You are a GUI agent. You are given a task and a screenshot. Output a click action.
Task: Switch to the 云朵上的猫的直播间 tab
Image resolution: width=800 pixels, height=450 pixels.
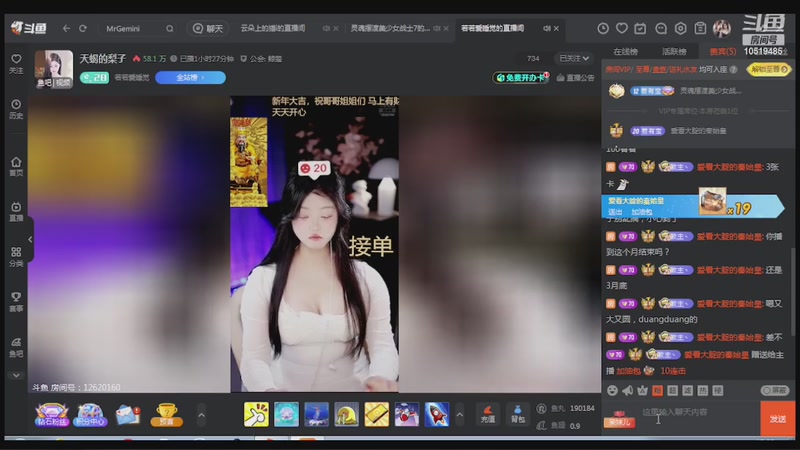pos(273,29)
